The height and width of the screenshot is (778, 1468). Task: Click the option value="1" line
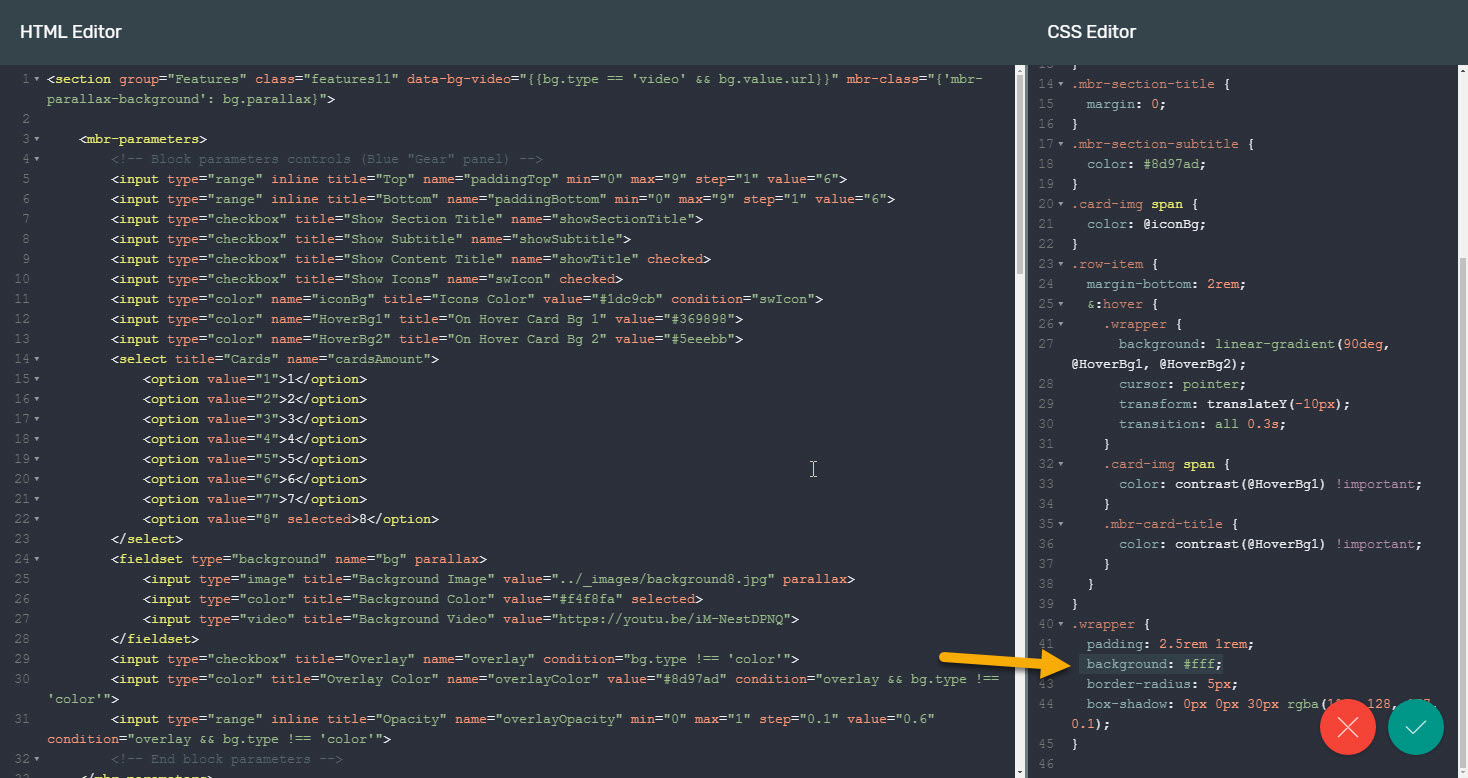coord(255,379)
